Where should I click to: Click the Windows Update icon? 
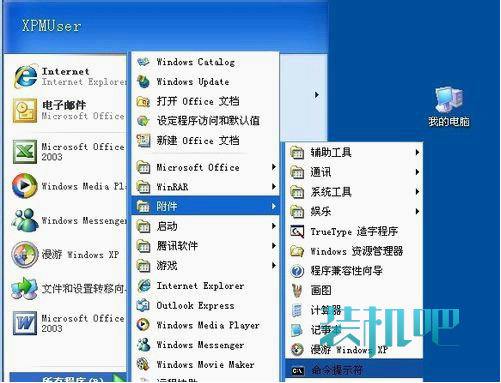tap(144, 82)
